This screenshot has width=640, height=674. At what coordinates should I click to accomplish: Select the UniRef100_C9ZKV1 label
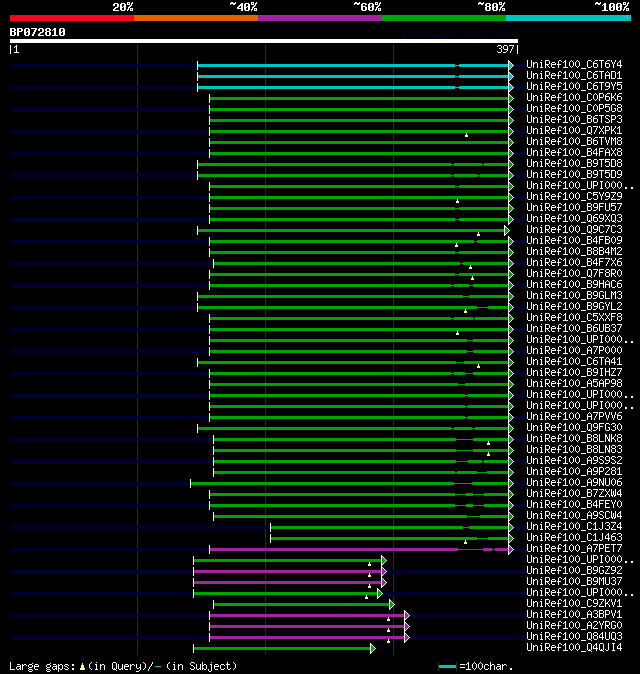574,604
